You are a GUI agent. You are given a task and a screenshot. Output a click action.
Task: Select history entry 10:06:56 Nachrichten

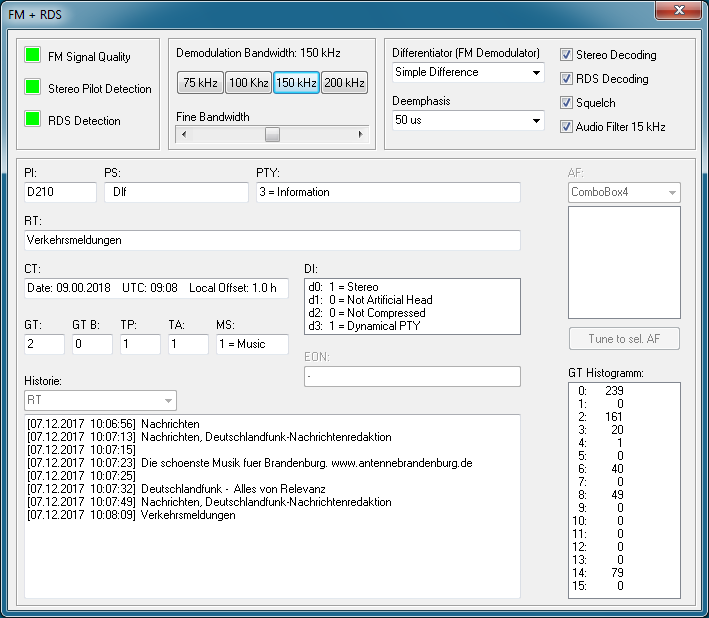click(x=272, y=424)
